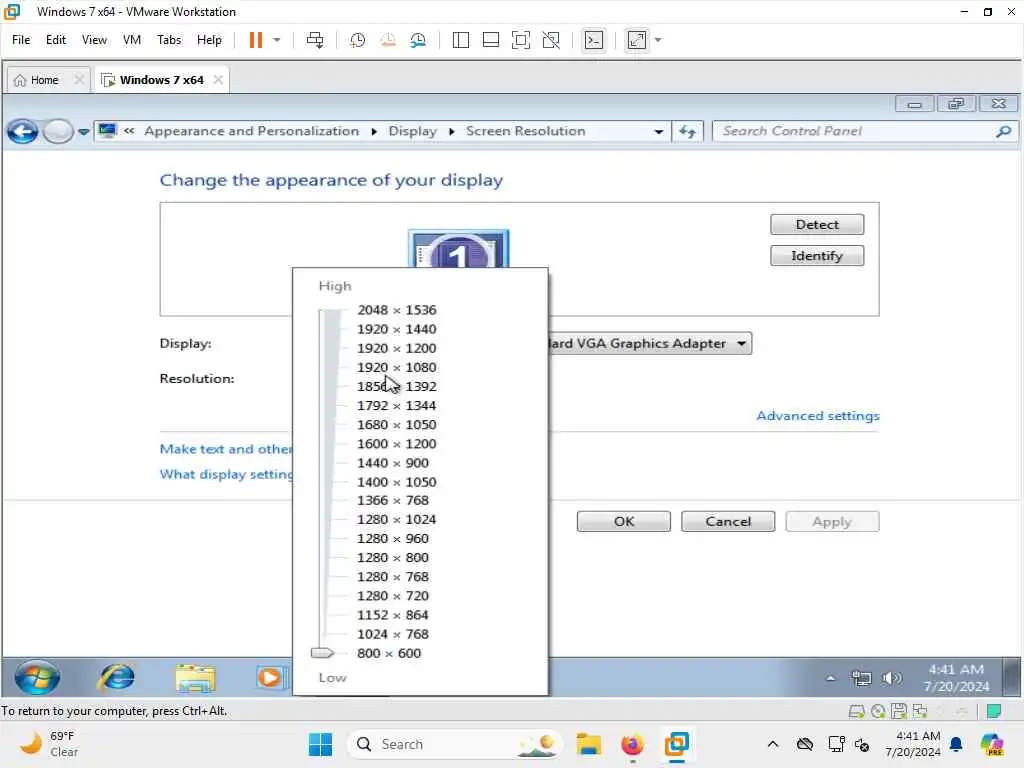Click the resolution slider thumb

323,652
